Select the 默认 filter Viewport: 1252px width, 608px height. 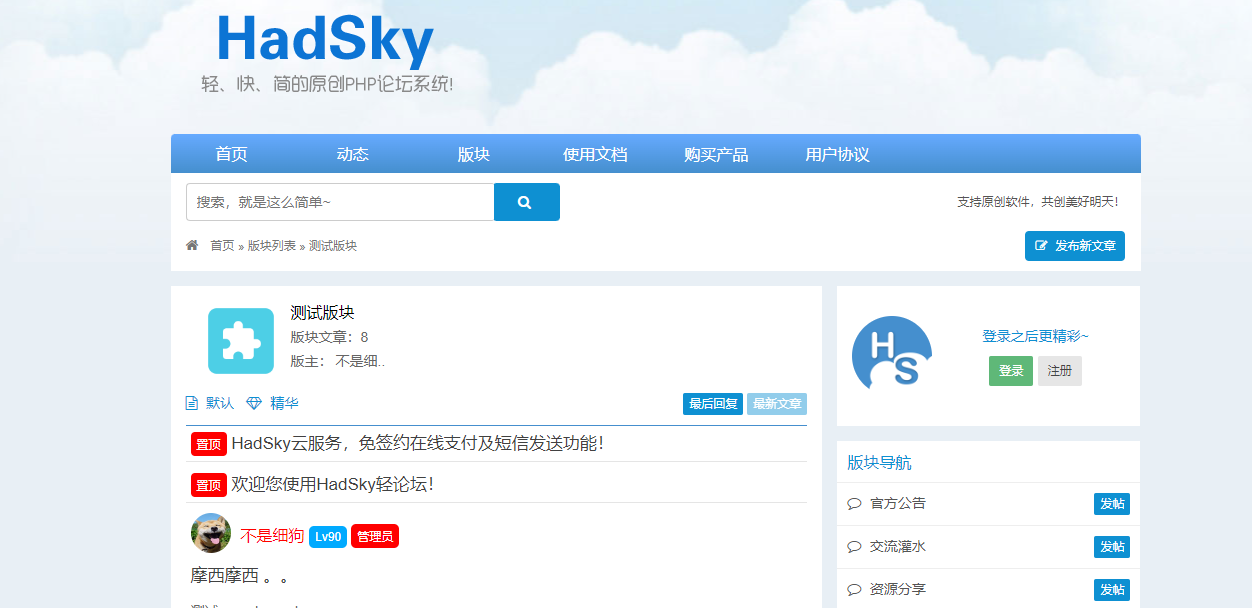tap(220, 403)
